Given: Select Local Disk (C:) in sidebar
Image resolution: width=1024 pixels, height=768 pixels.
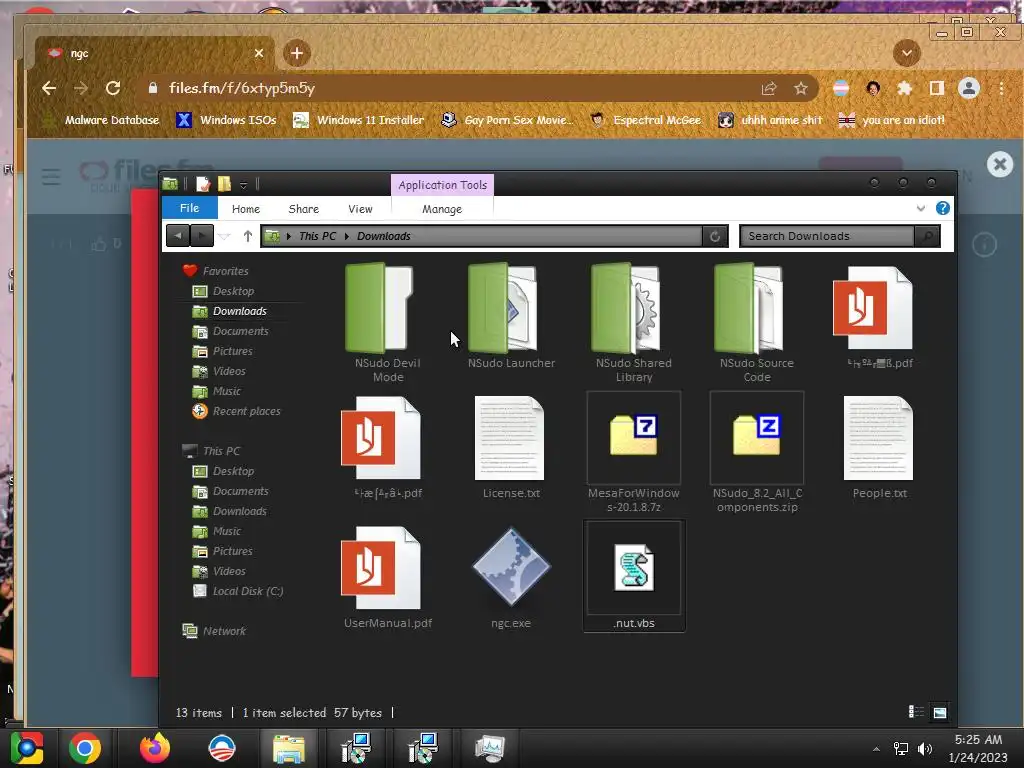Looking at the screenshot, I should click(248, 592).
